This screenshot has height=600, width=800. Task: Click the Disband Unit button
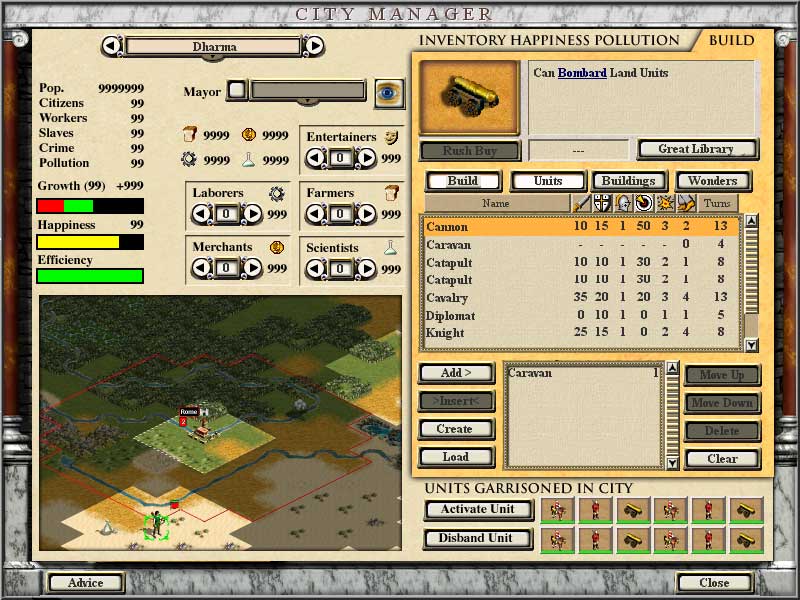tap(476, 538)
